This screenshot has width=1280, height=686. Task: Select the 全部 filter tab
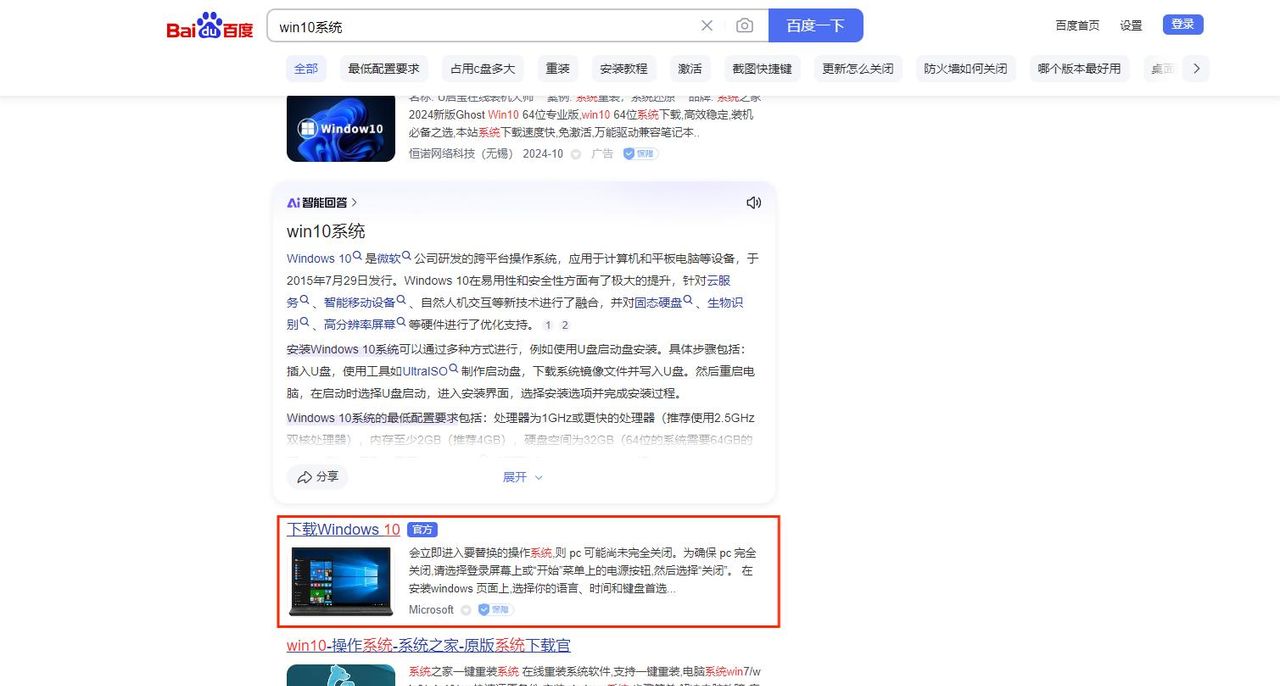306,69
